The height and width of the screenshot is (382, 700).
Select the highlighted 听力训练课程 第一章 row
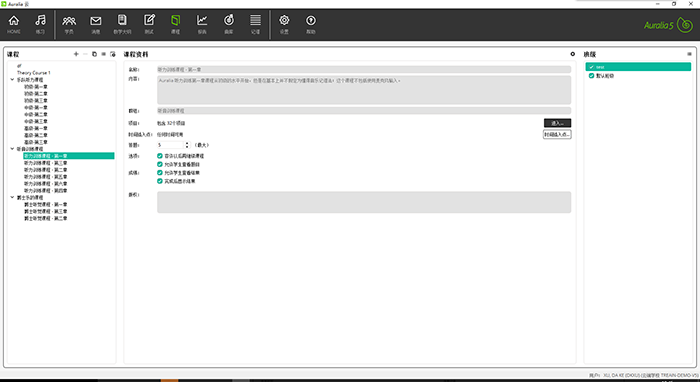click(x=69, y=156)
